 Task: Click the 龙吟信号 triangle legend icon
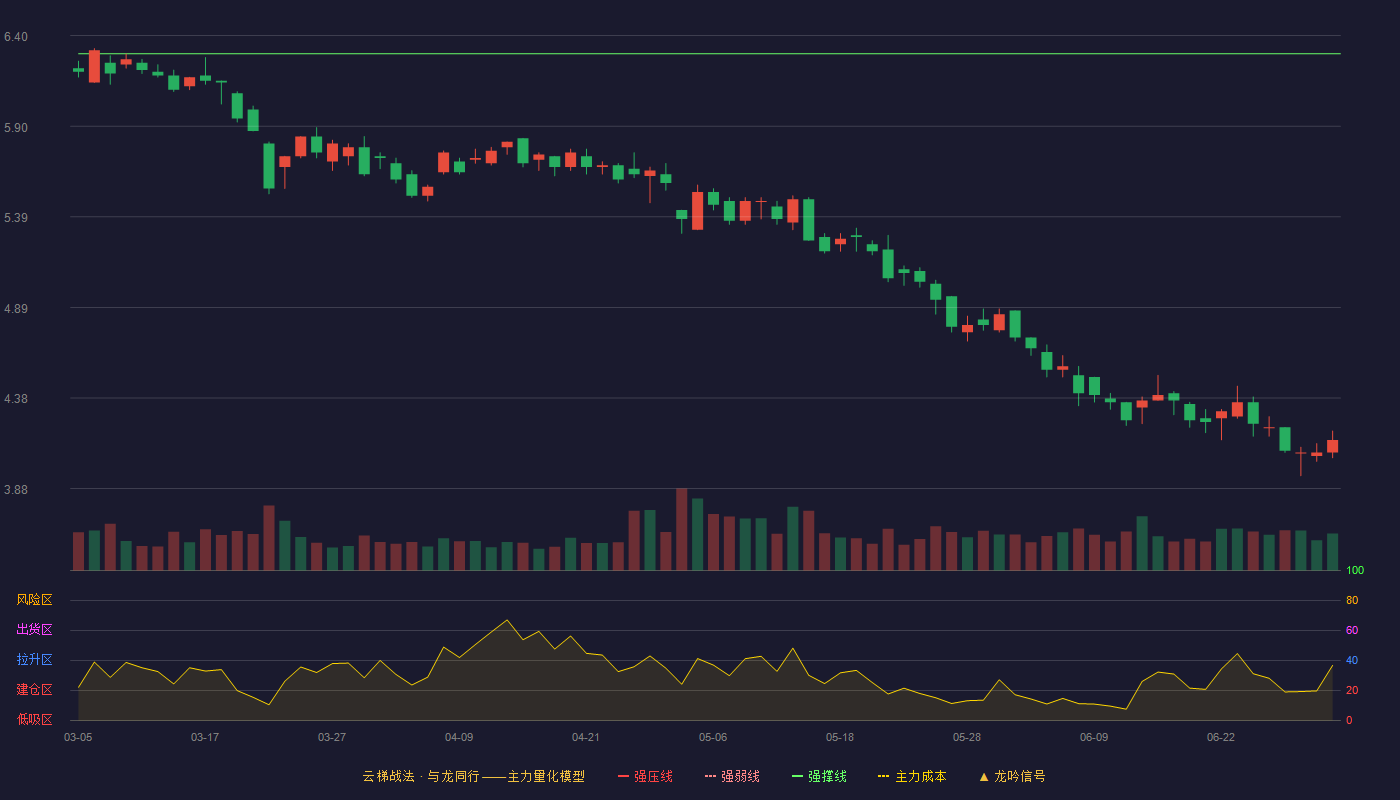click(984, 776)
